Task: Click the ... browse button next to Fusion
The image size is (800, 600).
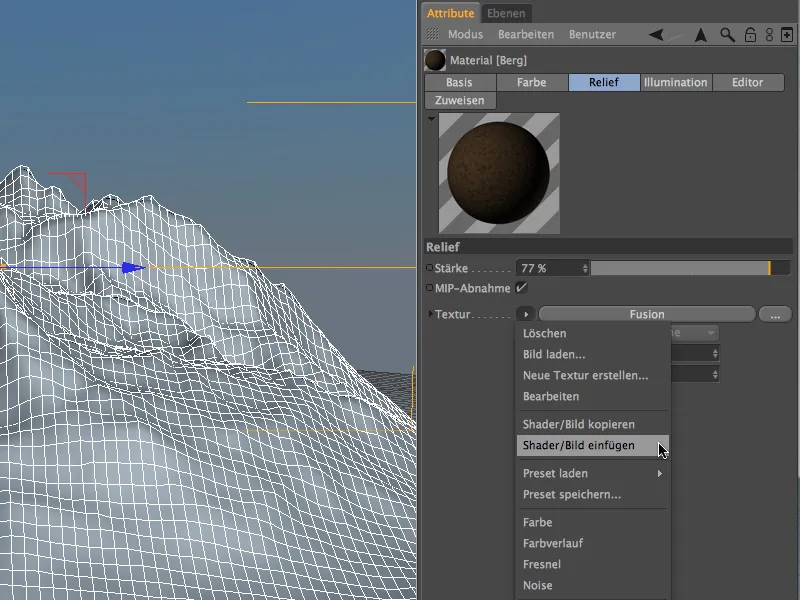Action: [x=775, y=314]
